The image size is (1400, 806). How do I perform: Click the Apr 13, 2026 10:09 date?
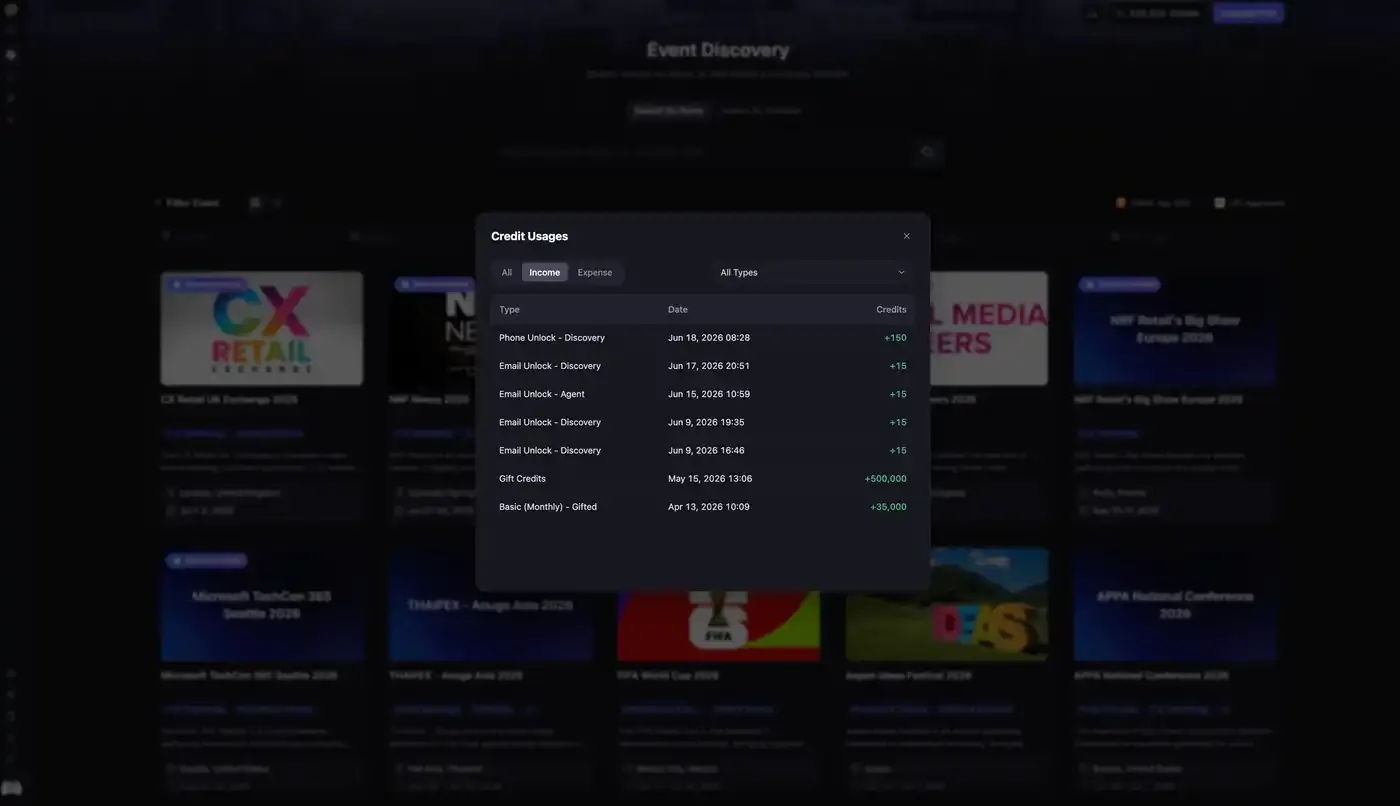709,506
